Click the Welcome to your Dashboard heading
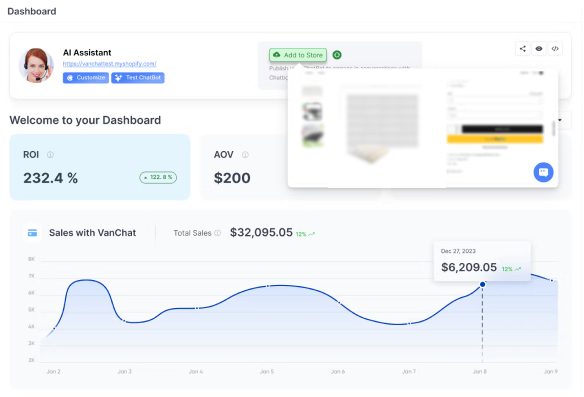Image resolution: width=584 pixels, height=397 pixels. (x=85, y=120)
